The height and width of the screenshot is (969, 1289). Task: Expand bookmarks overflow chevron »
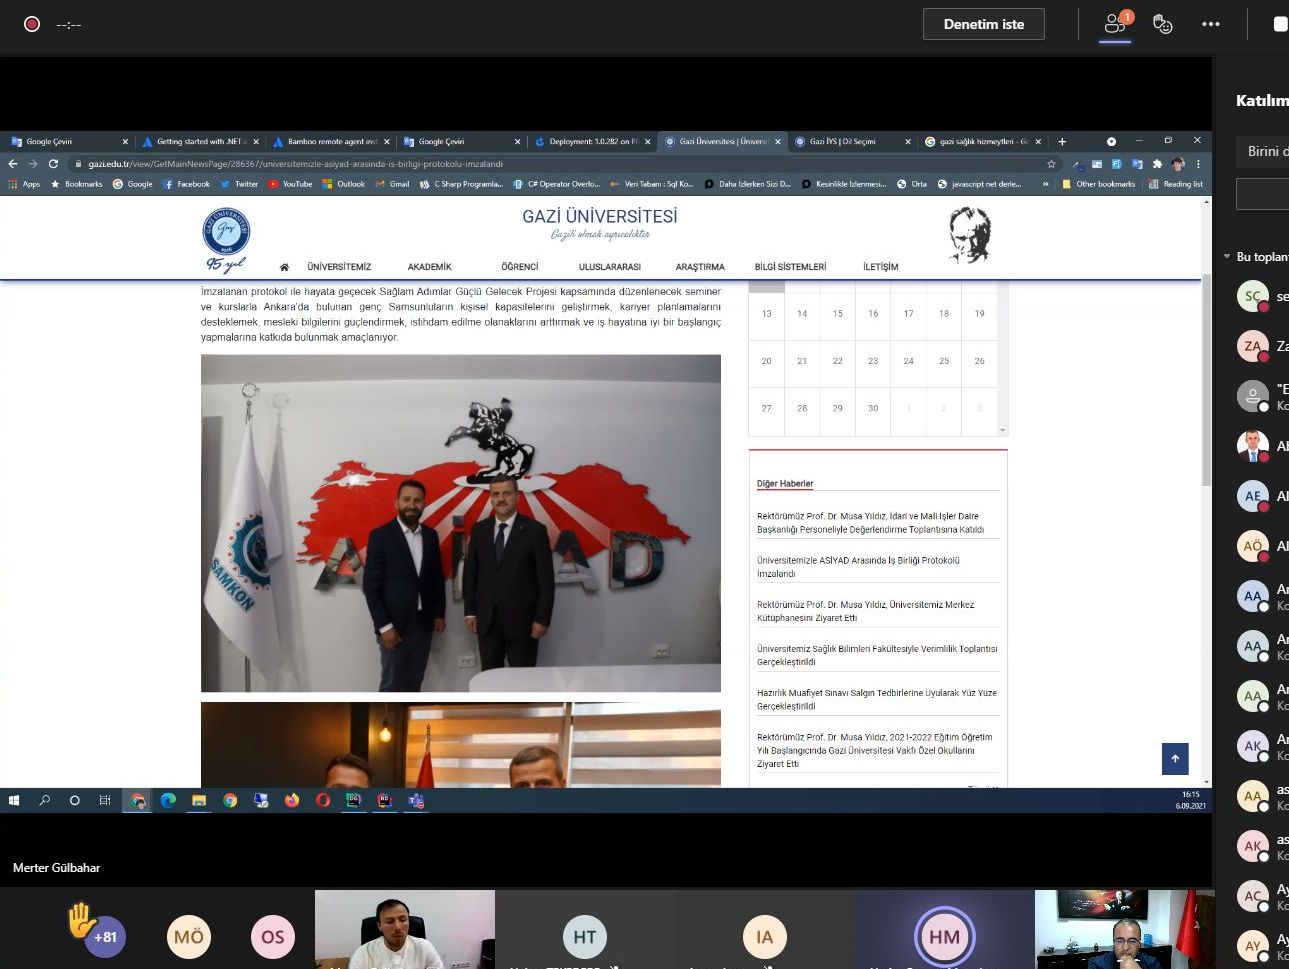[1046, 184]
